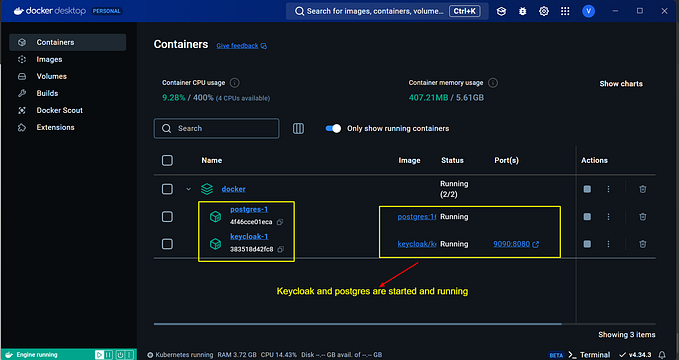
Task: Stop the postgres-1 container
Action: pos(587,217)
